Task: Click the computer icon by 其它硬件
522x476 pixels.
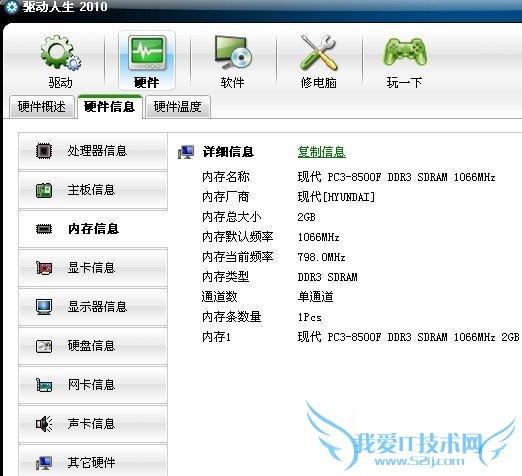Action: (x=44, y=463)
